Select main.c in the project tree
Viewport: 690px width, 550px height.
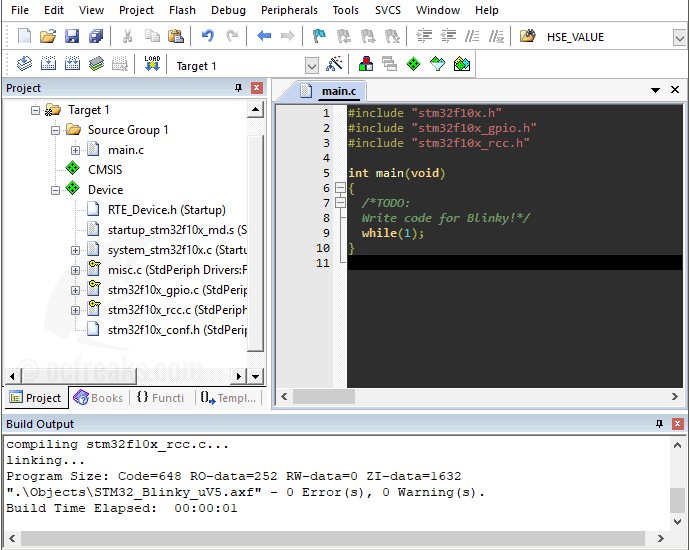point(125,150)
